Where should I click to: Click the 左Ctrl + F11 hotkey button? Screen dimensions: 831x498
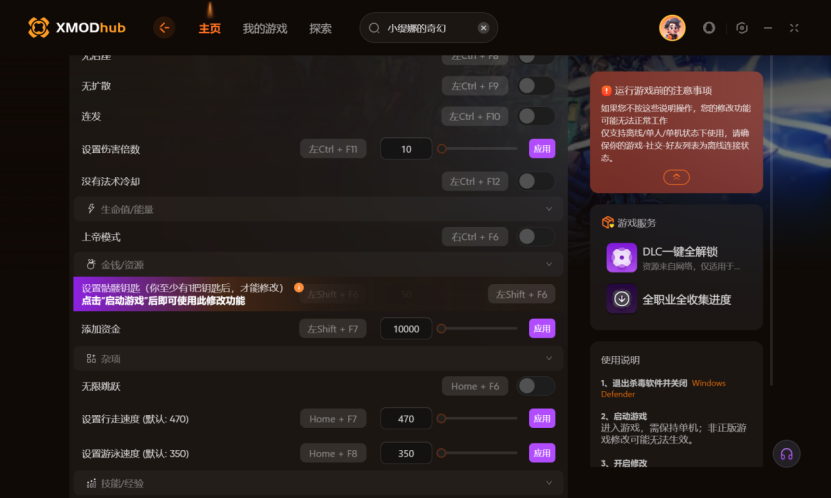click(333, 149)
